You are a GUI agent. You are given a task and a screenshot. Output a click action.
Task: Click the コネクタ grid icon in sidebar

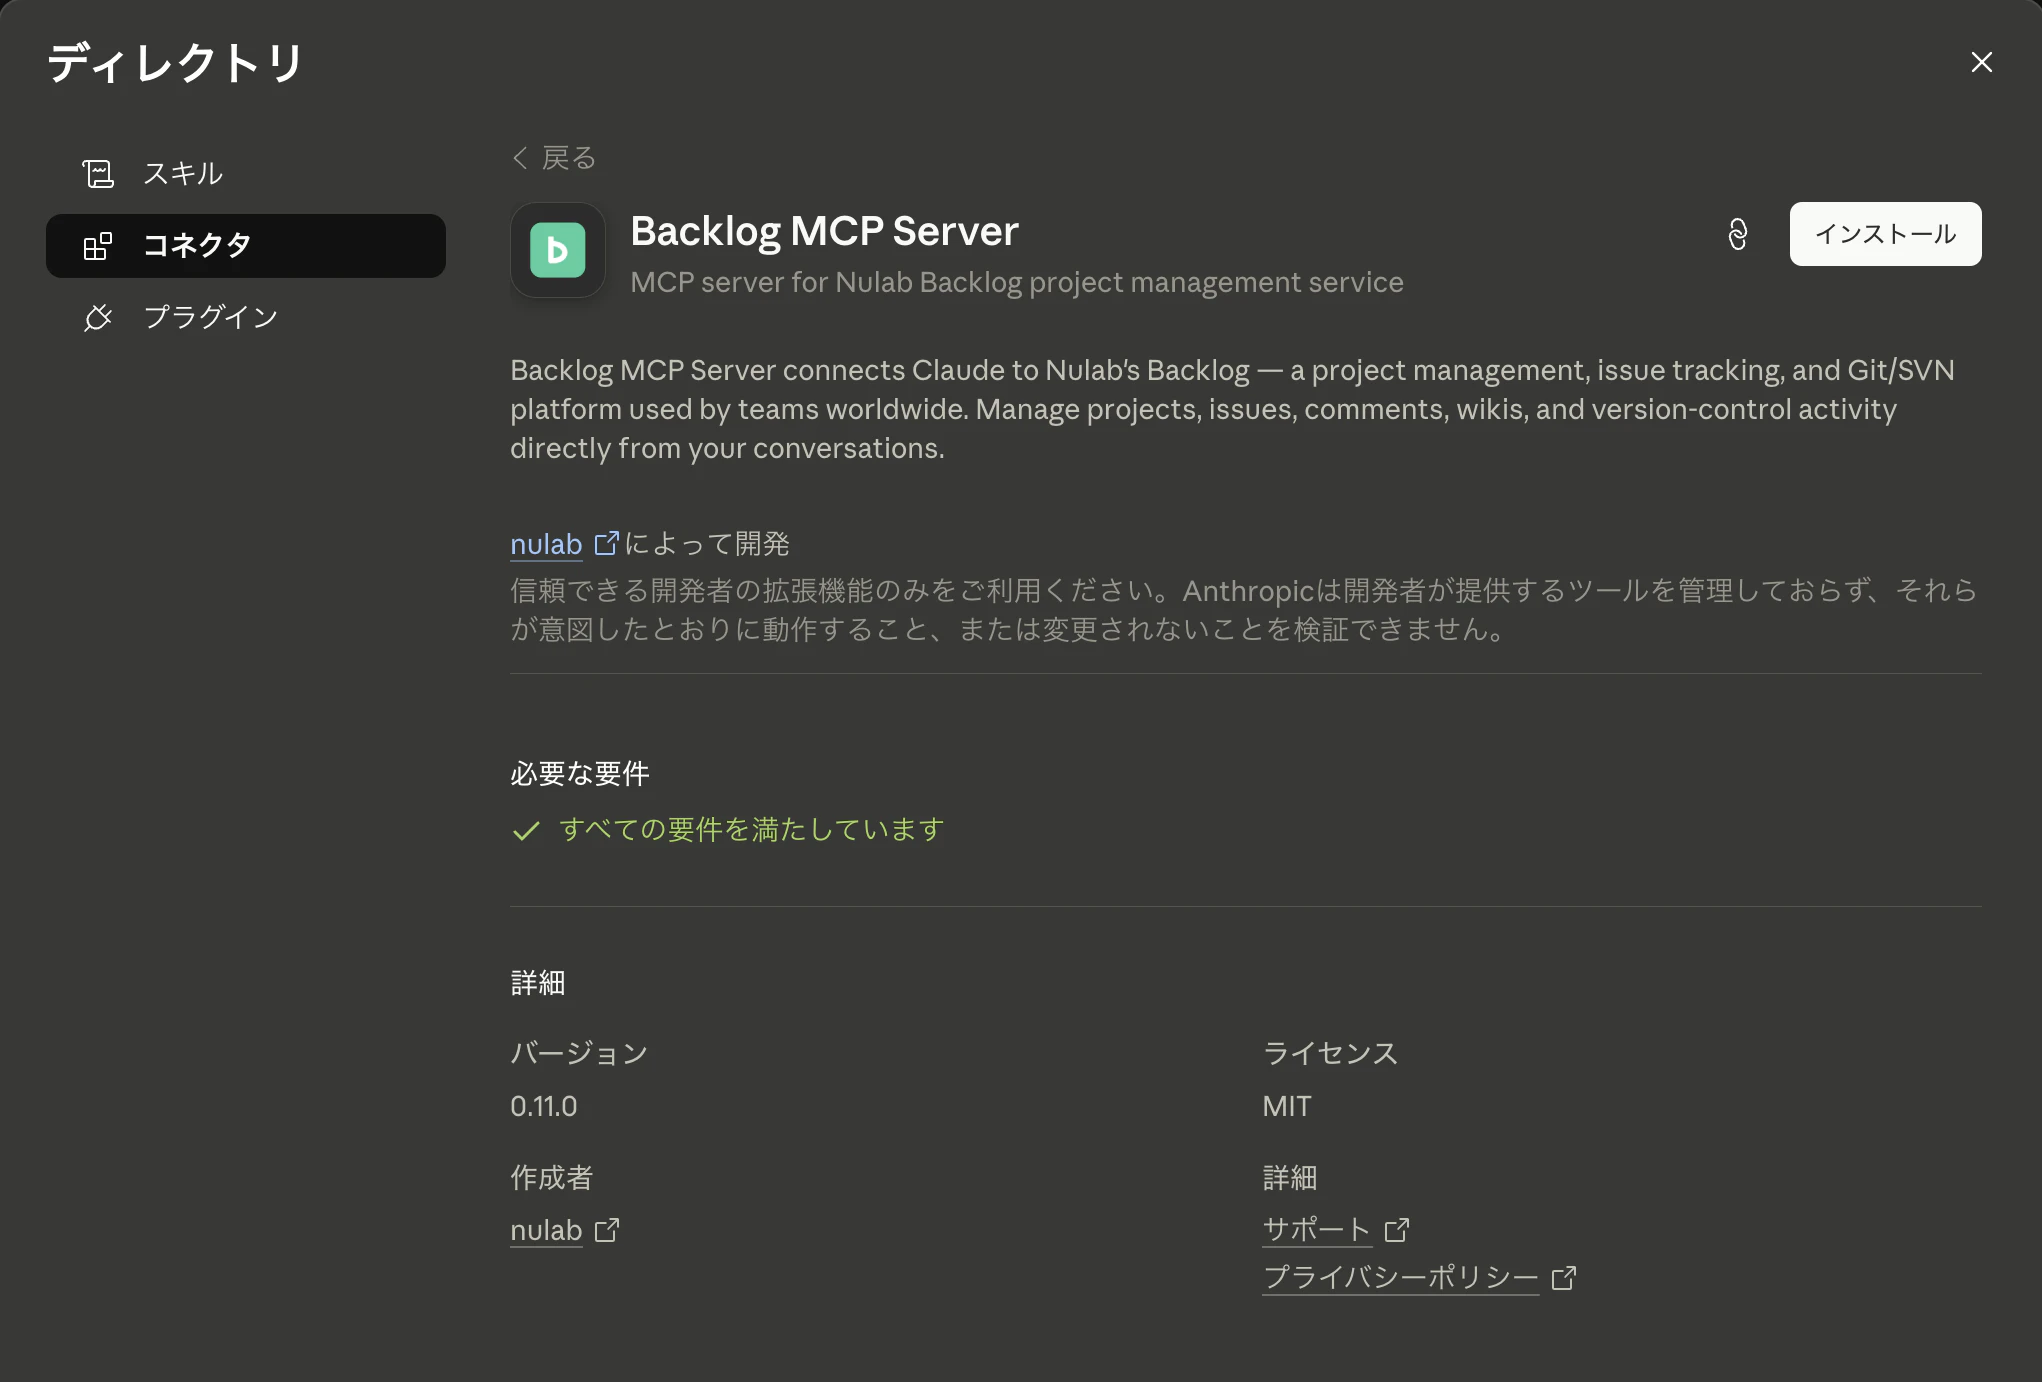click(98, 246)
